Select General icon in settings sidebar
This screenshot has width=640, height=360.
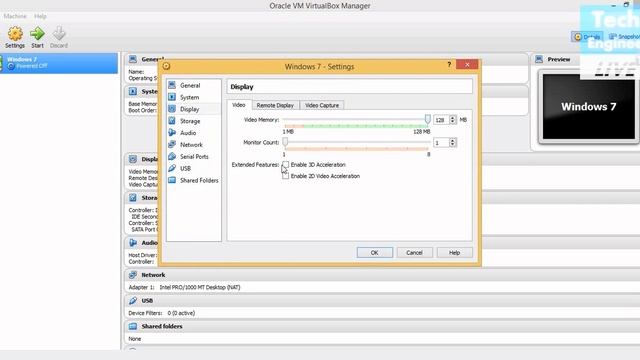172,85
